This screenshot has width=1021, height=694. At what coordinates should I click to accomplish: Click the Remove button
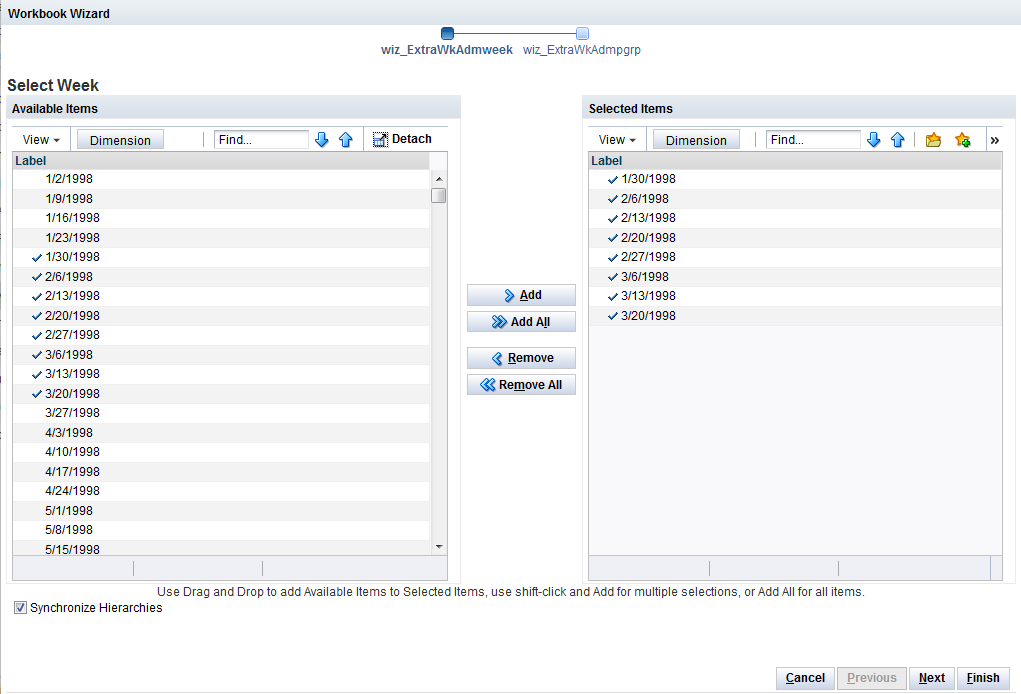click(x=522, y=358)
